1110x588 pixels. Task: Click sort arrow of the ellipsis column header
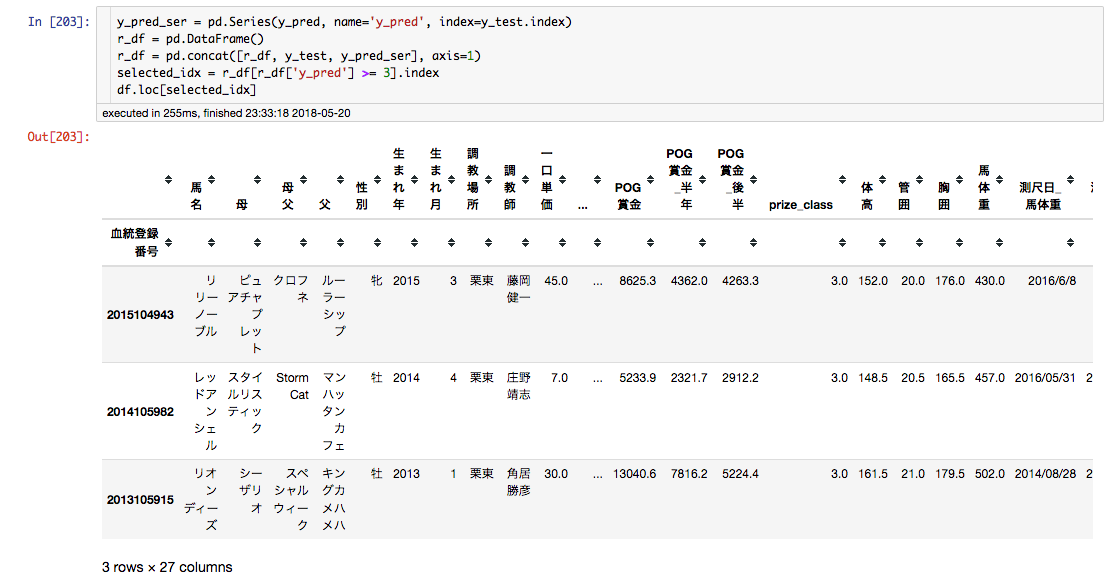point(597,180)
